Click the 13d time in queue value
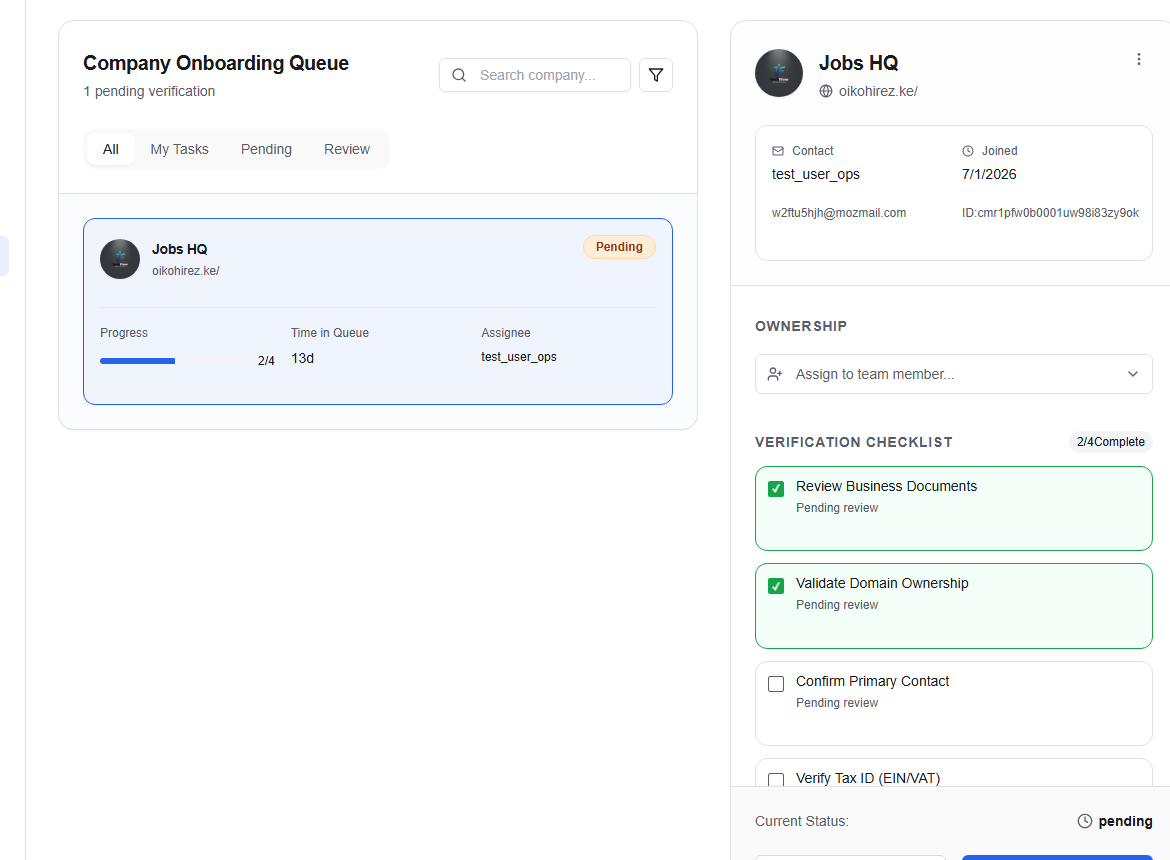This screenshot has height=860, width=1170. pyautogui.click(x=302, y=358)
